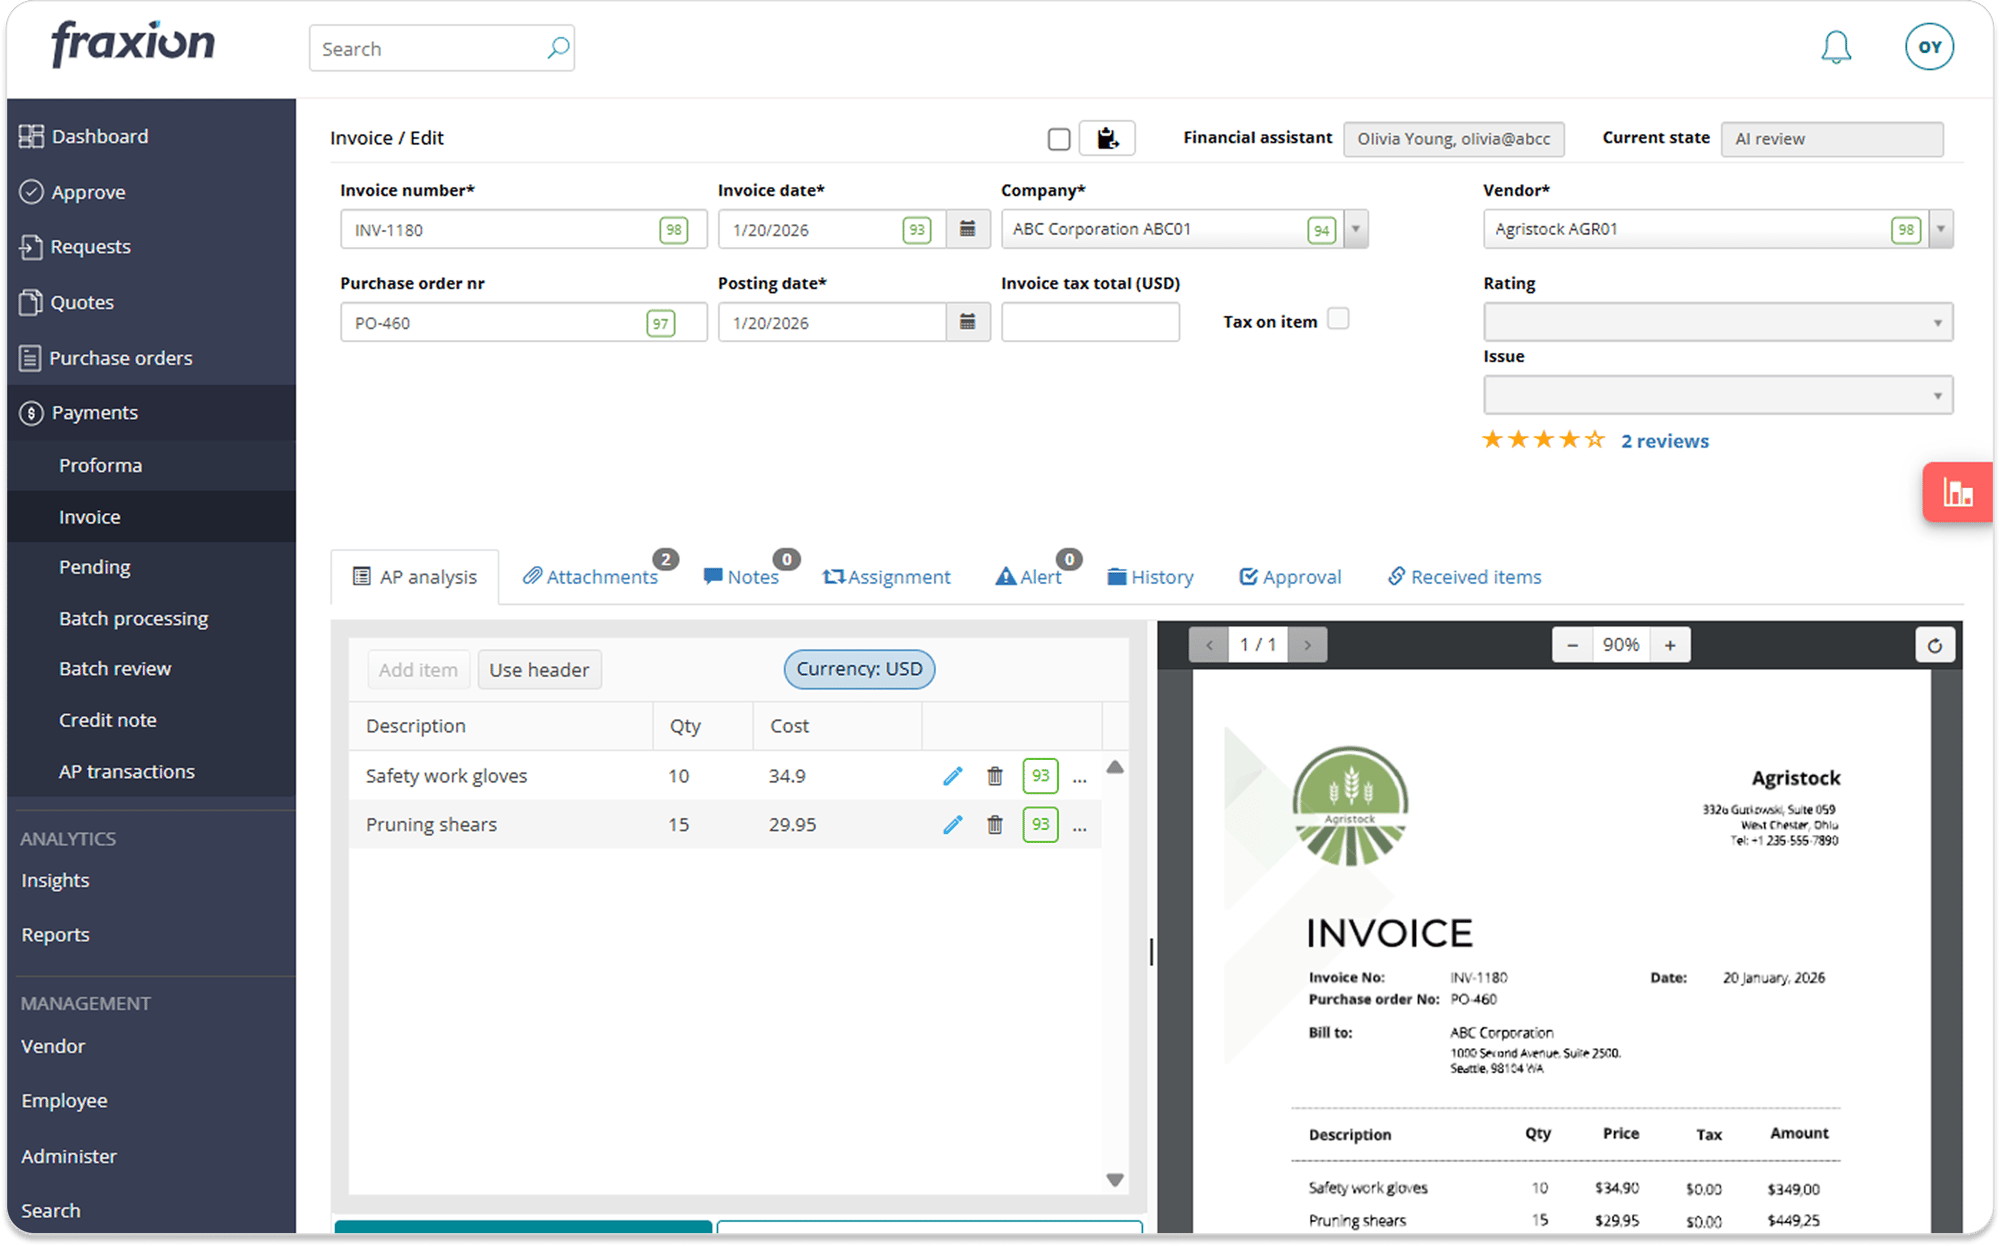
Task: Switch to the Attachments tab
Action: (x=592, y=576)
